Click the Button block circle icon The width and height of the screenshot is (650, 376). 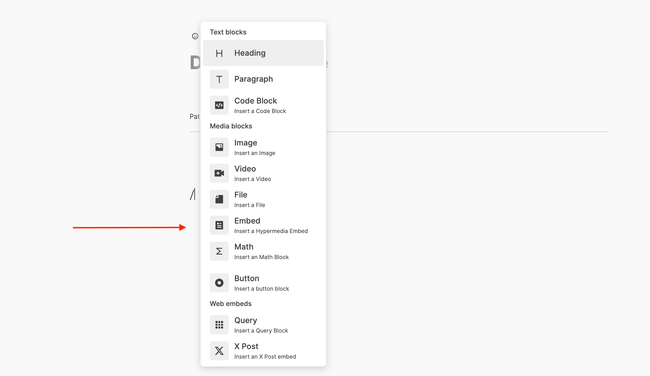219,283
